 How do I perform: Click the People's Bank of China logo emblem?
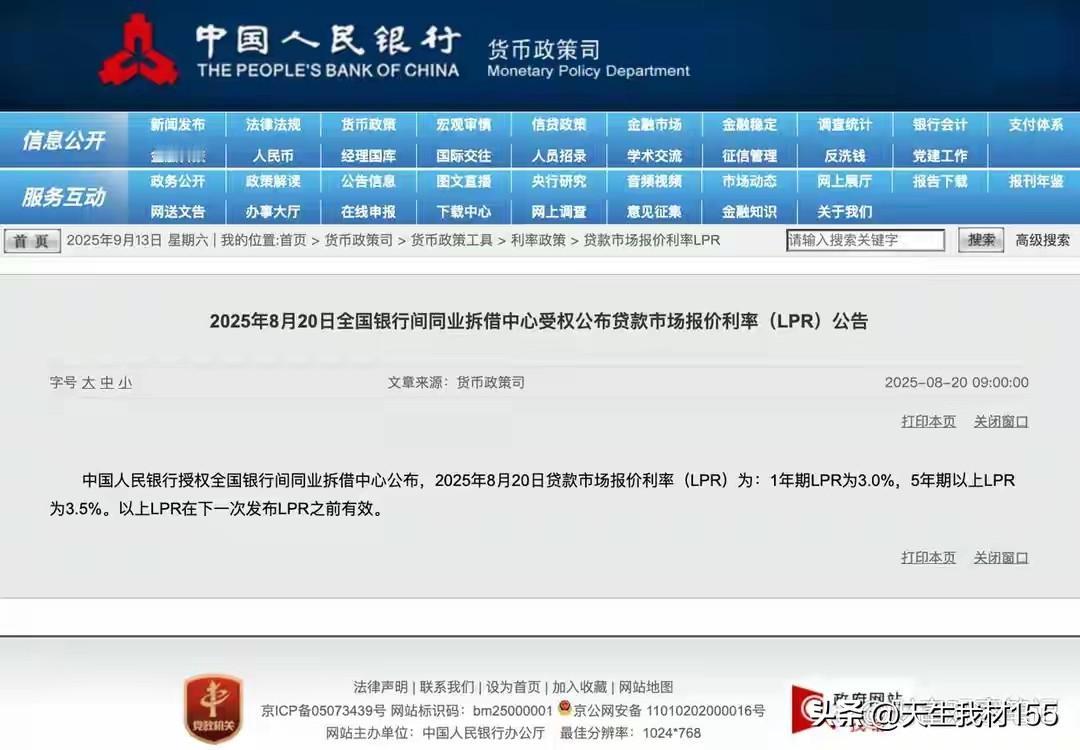point(138,51)
